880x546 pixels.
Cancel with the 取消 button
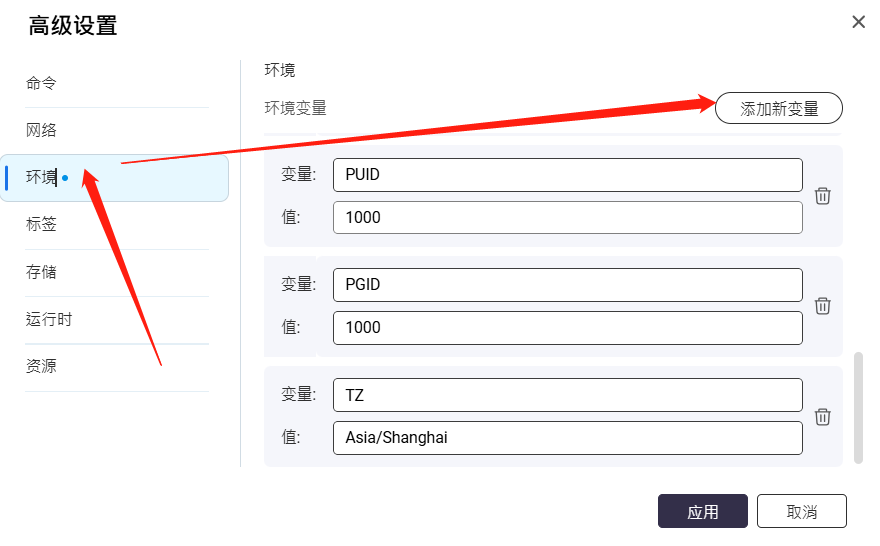click(x=801, y=511)
